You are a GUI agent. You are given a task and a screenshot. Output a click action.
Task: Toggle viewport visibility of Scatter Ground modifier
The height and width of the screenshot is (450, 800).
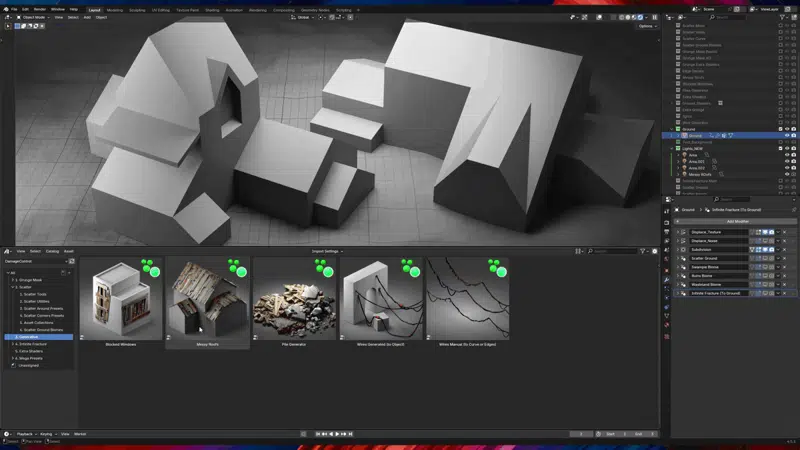click(x=765, y=258)
